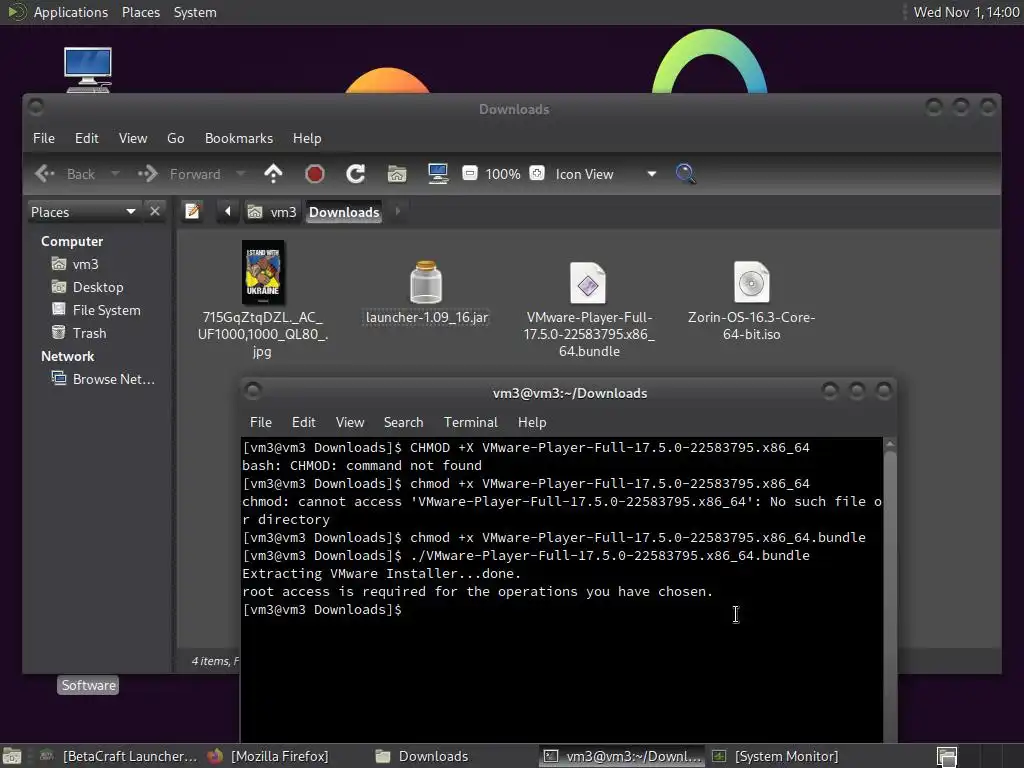The height and width of the screenshot is (768, 1024).
Task: Click terminal scrollbar up arrow
Action: tap(889, 444)
